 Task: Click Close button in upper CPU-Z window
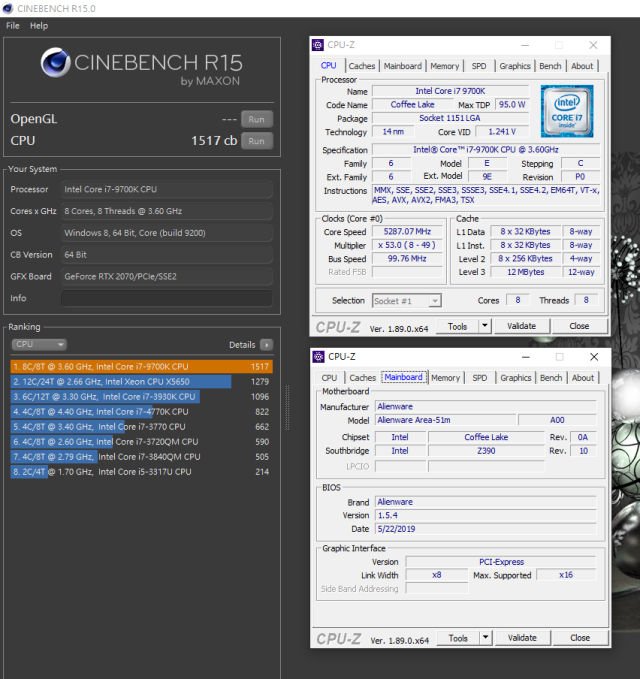[579, 326]
